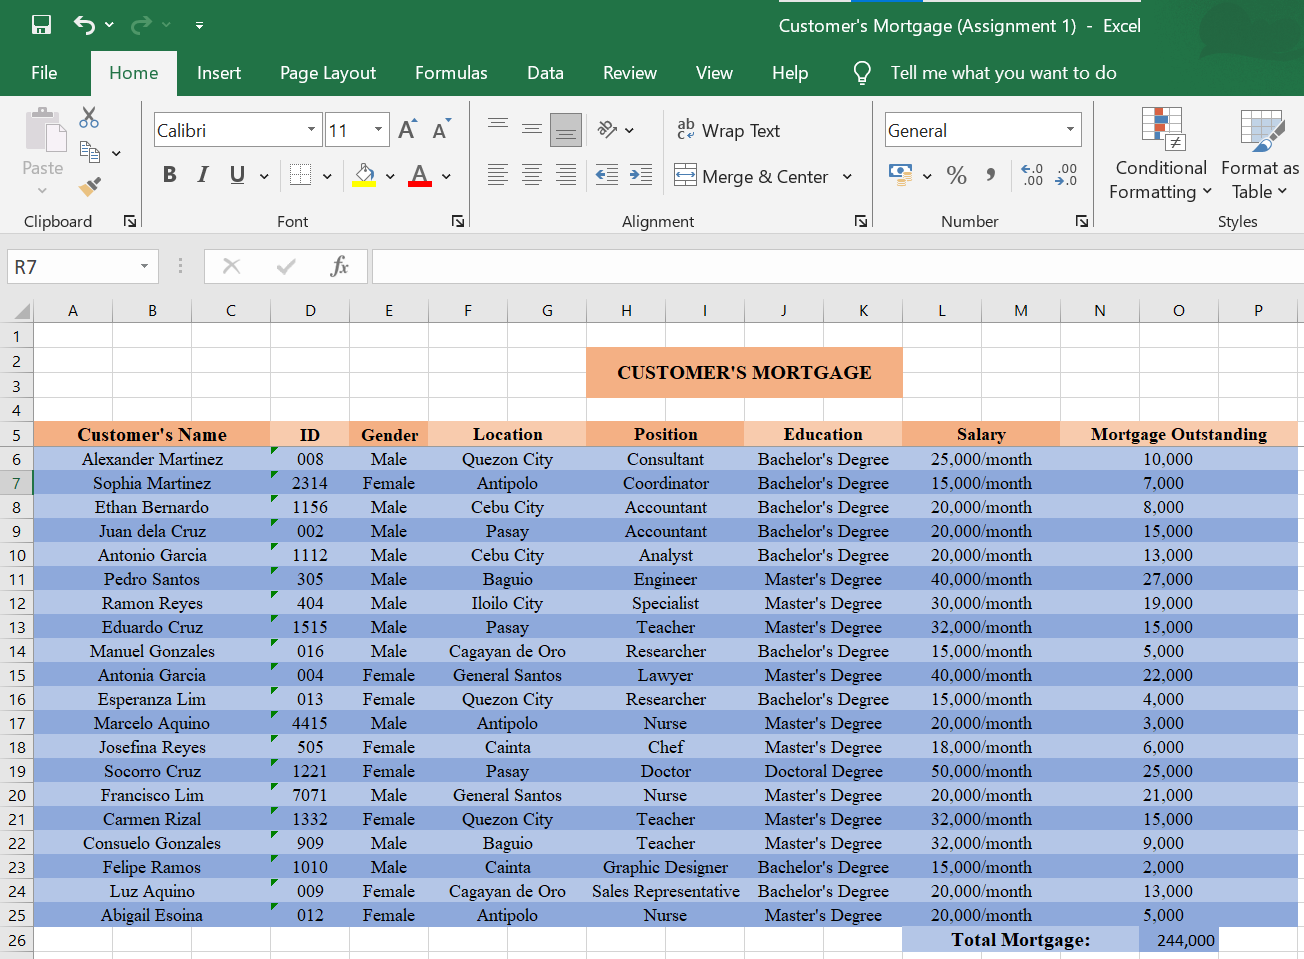This screenshot has height=959, width=1304.
Task: Toggle Italic formatting
Action: click(x=203, y=175)
